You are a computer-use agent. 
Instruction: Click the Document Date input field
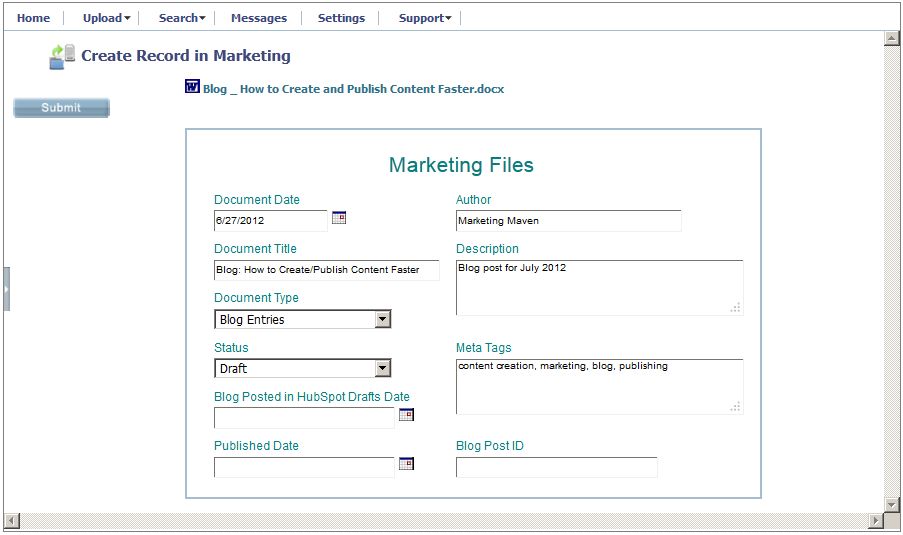[271, 221]
